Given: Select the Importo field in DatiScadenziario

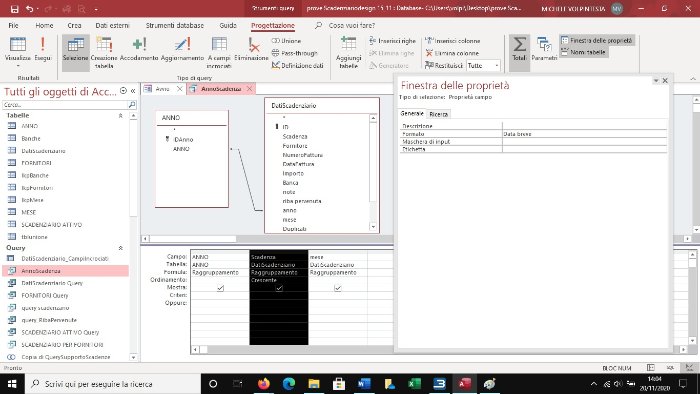Looking at the screenshot, I should click(293, 174).
